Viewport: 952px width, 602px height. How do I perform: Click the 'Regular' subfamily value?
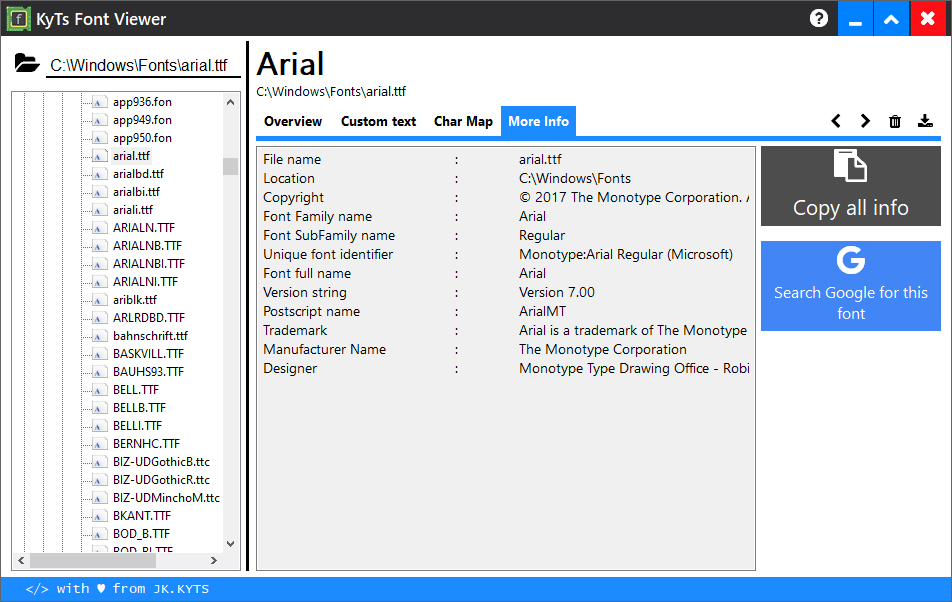[542, 235]
